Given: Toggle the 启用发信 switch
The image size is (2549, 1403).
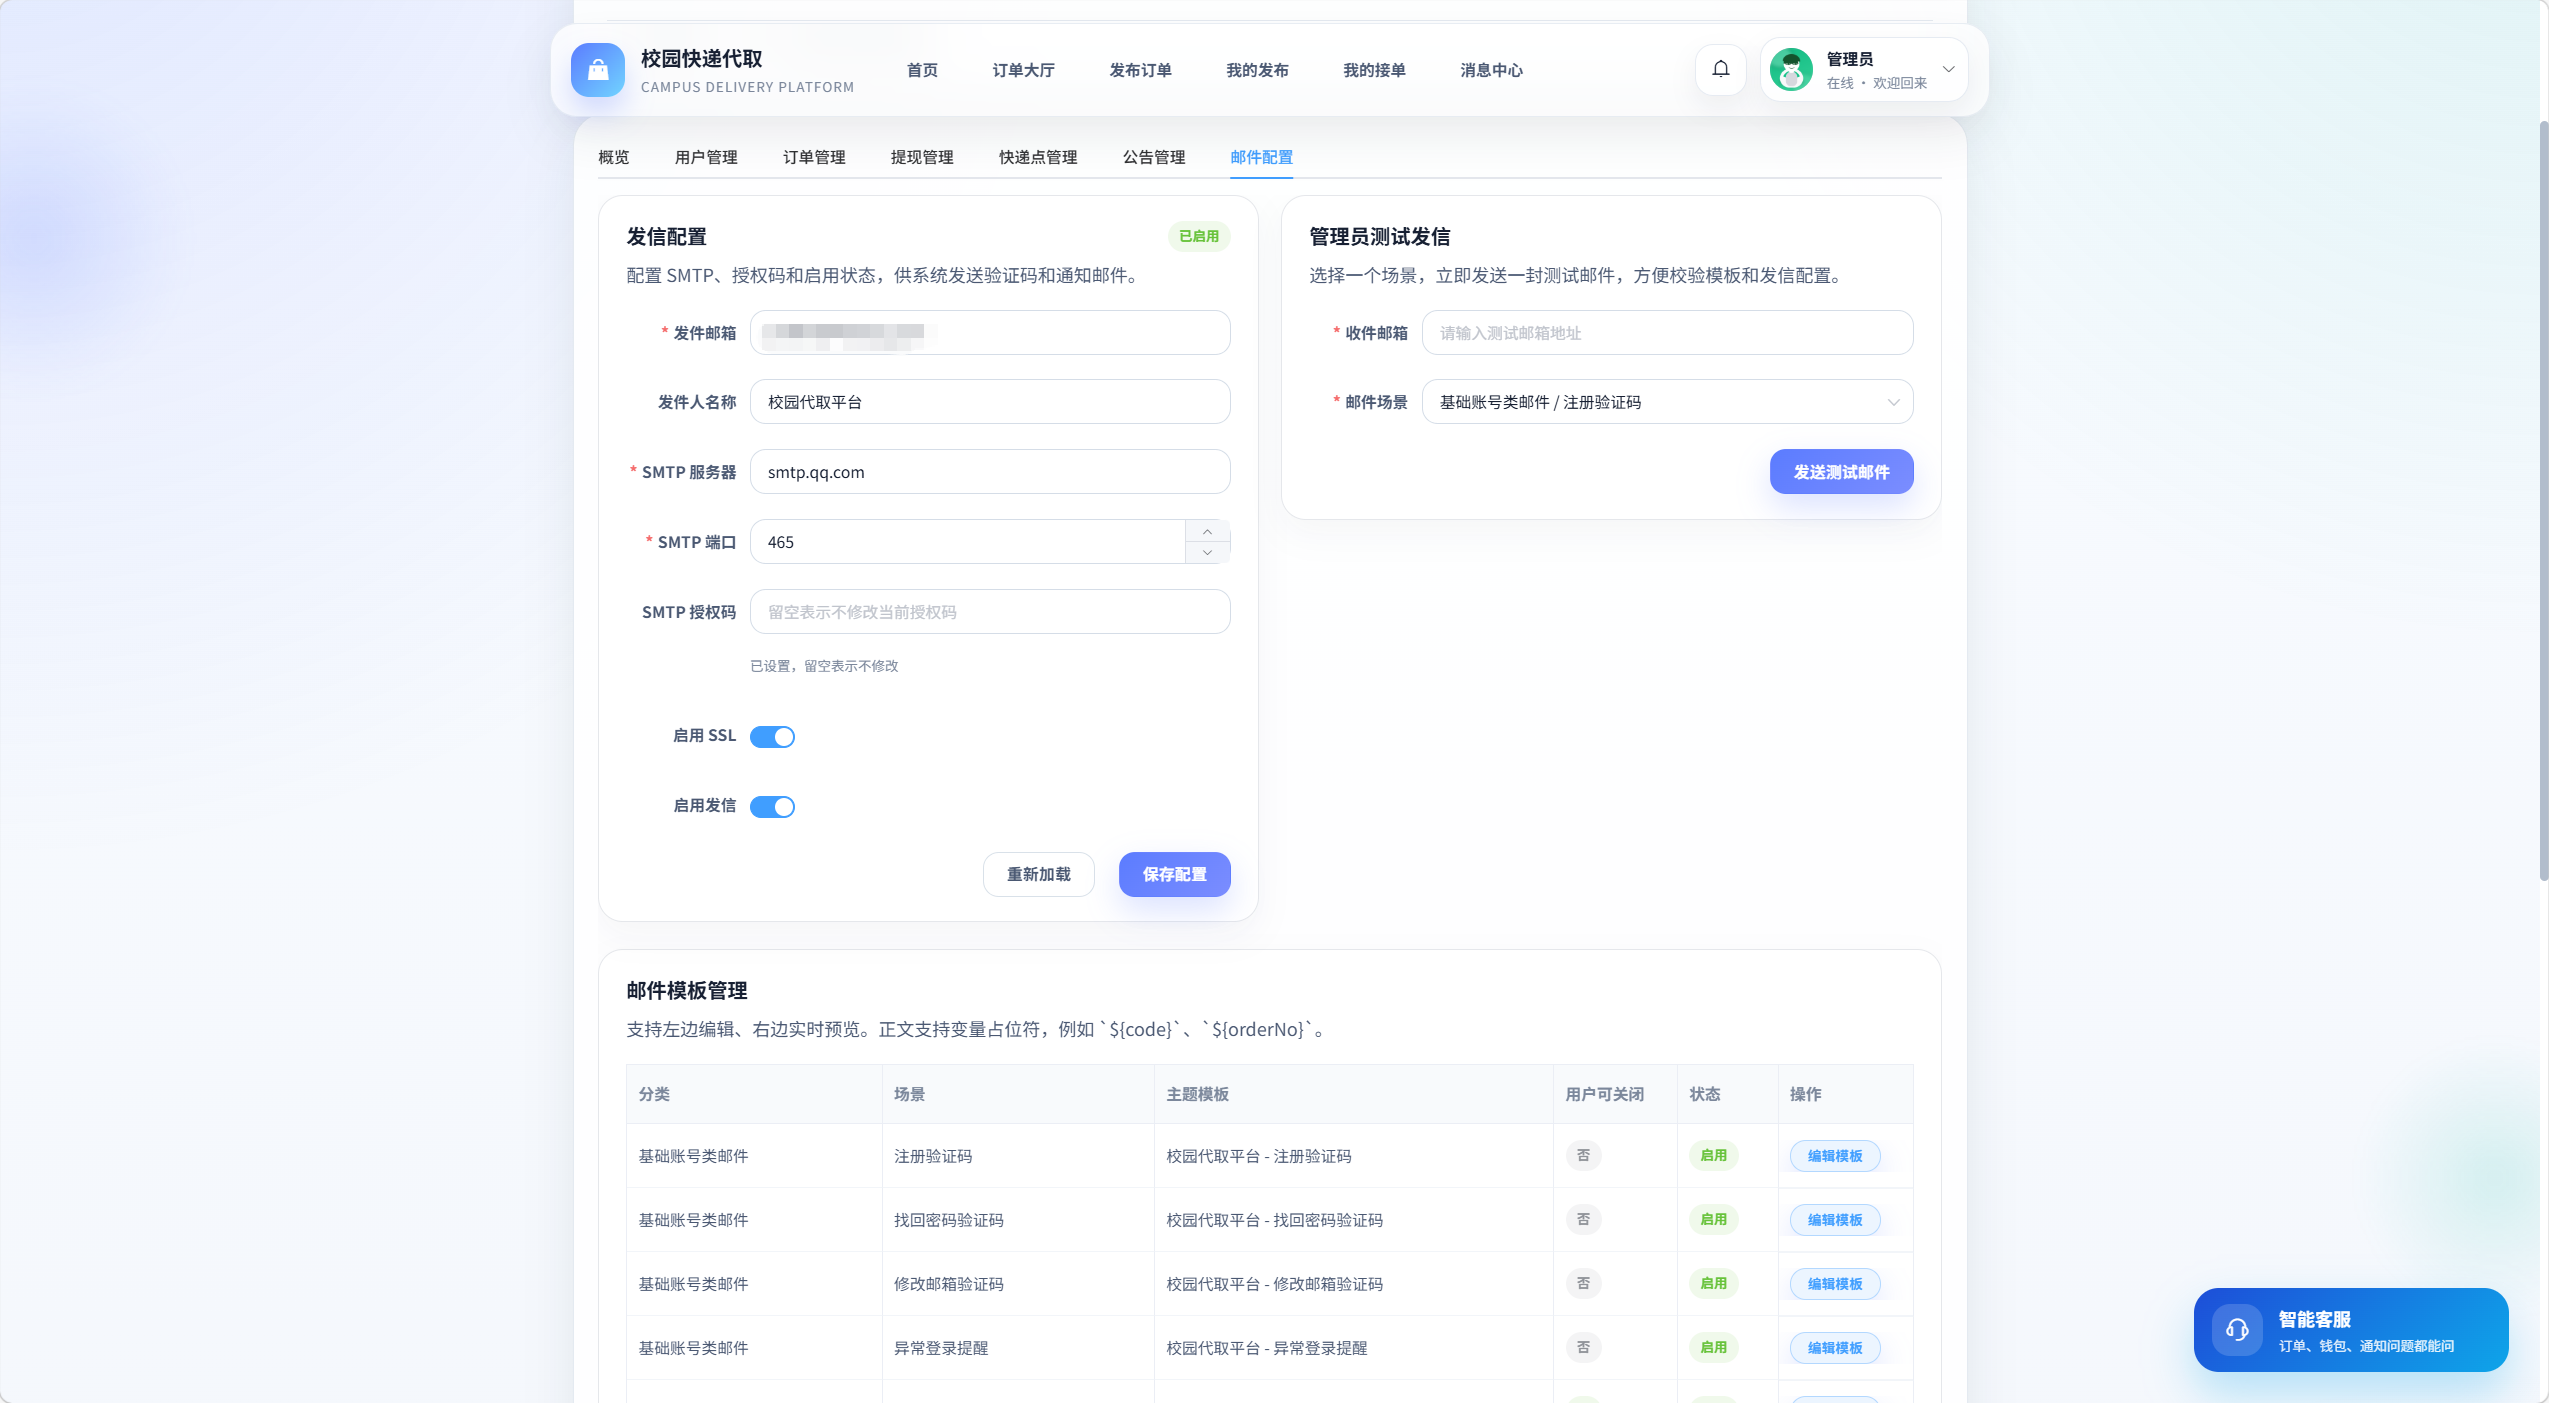Looking at the screenshot, I should (772, 807).
